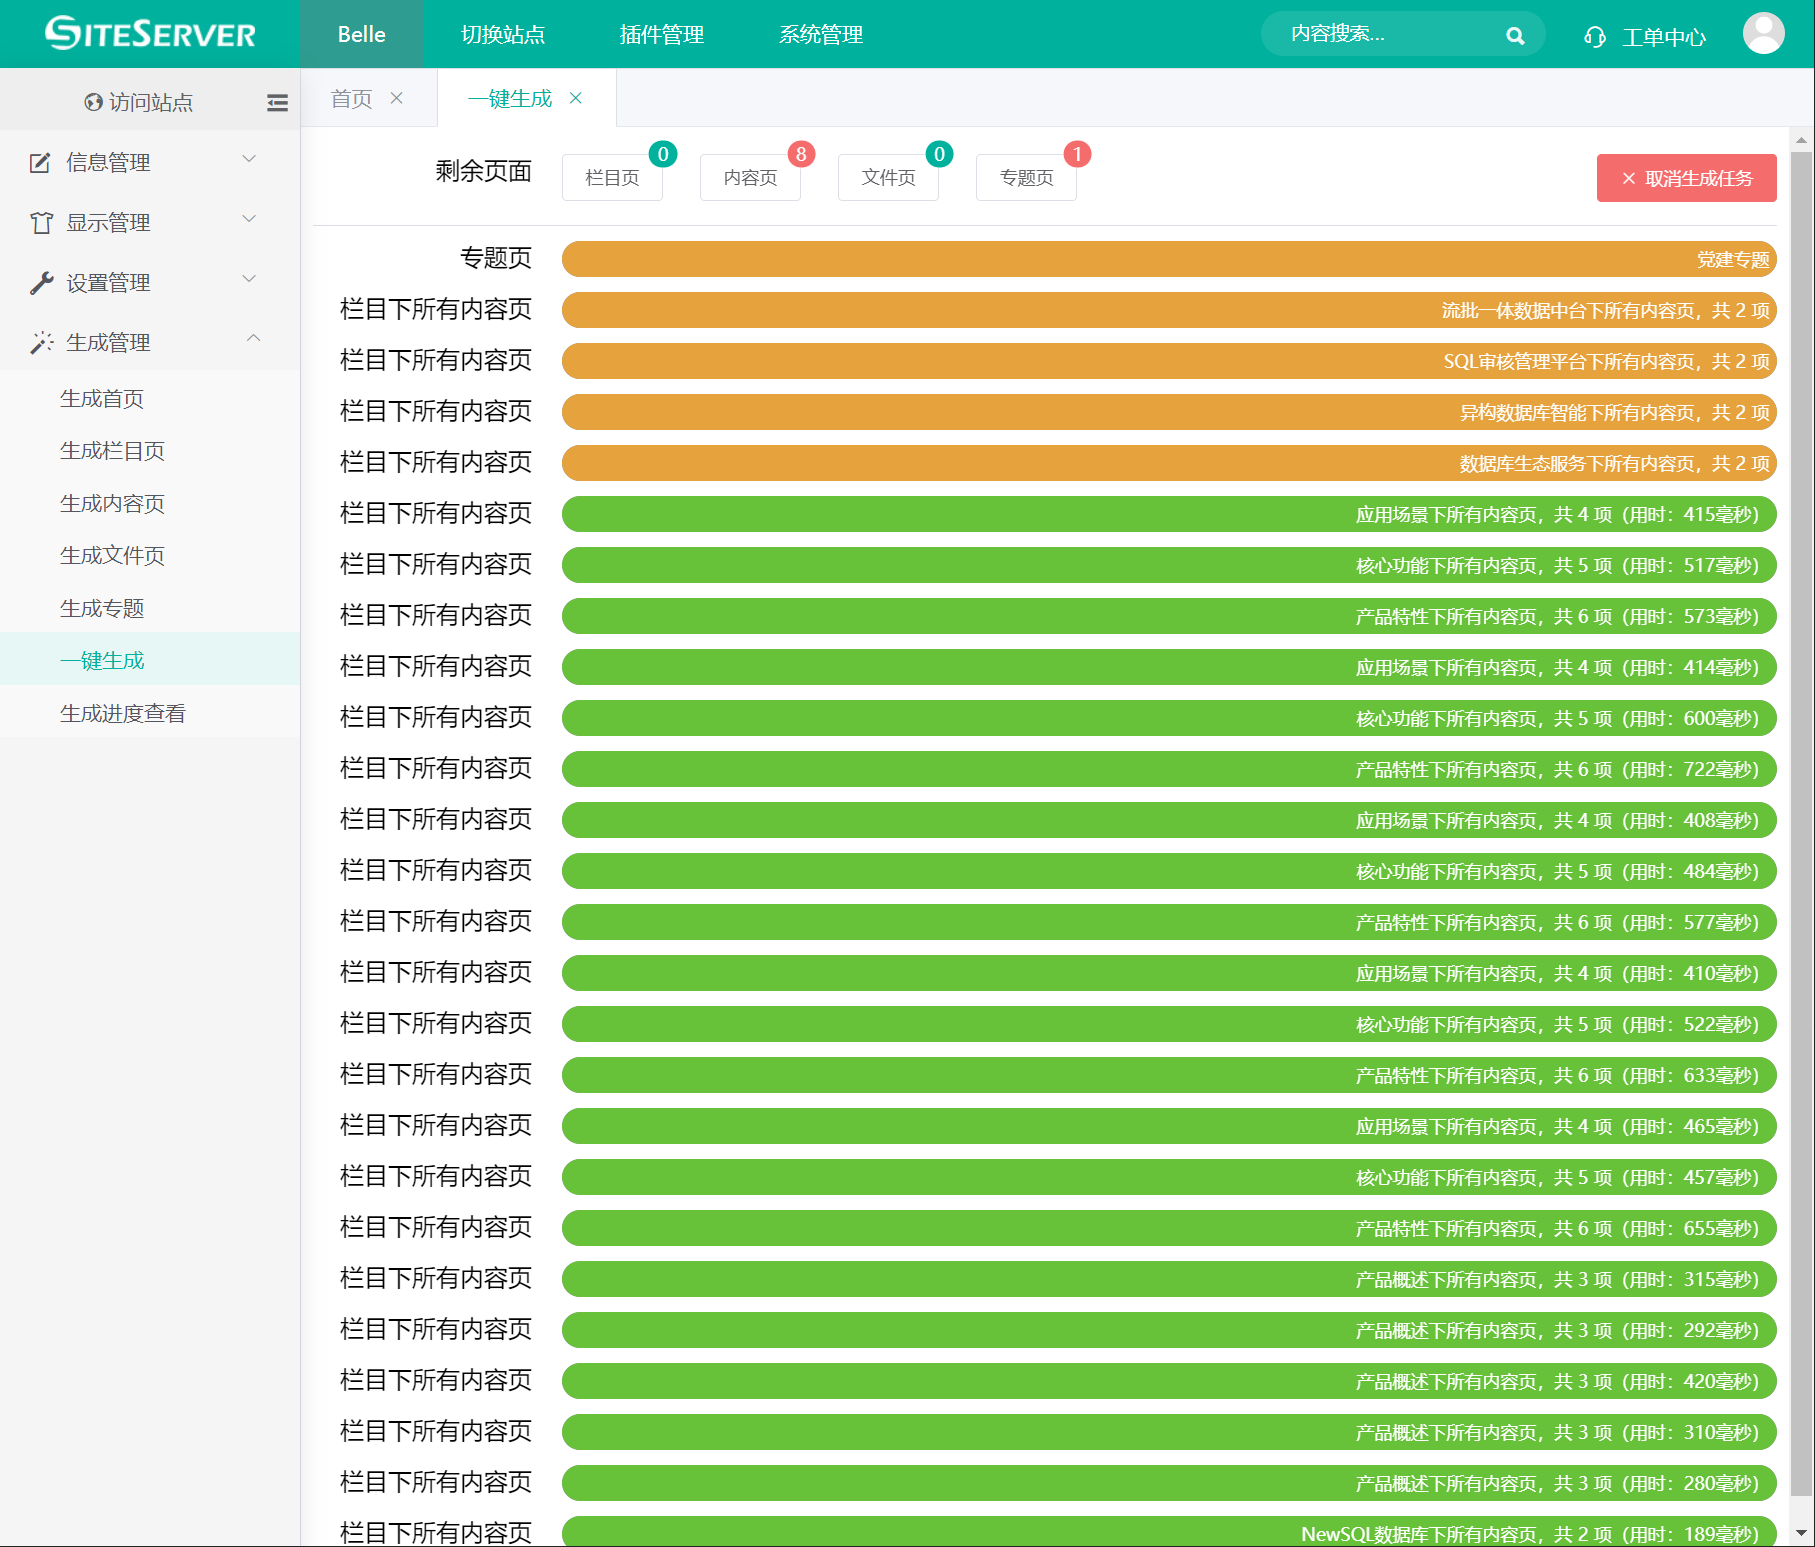Close the 一键生成 tab
The width and height of the screenshot is (1815, 1547).
[x=576, y=98]
